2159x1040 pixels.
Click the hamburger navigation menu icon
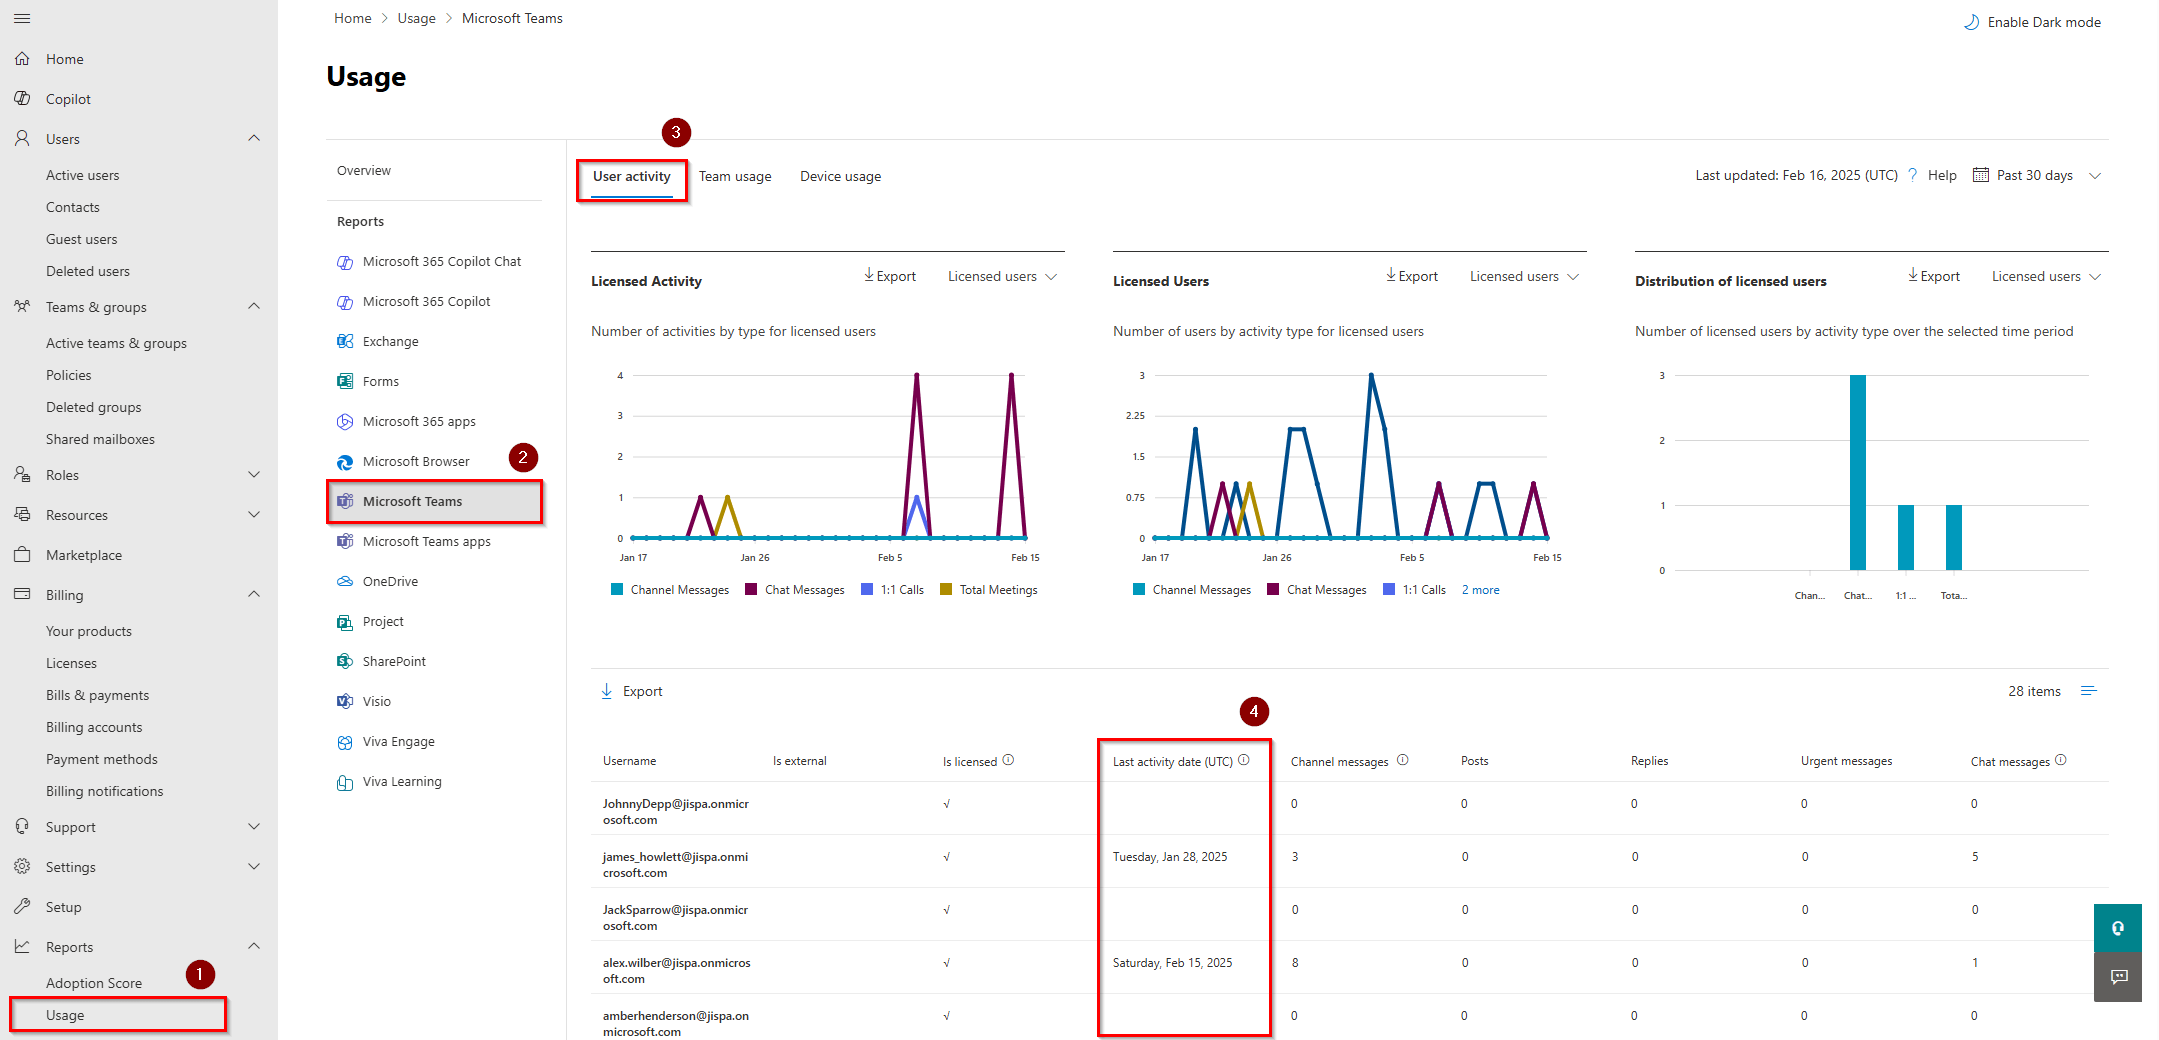pos(21,18)
